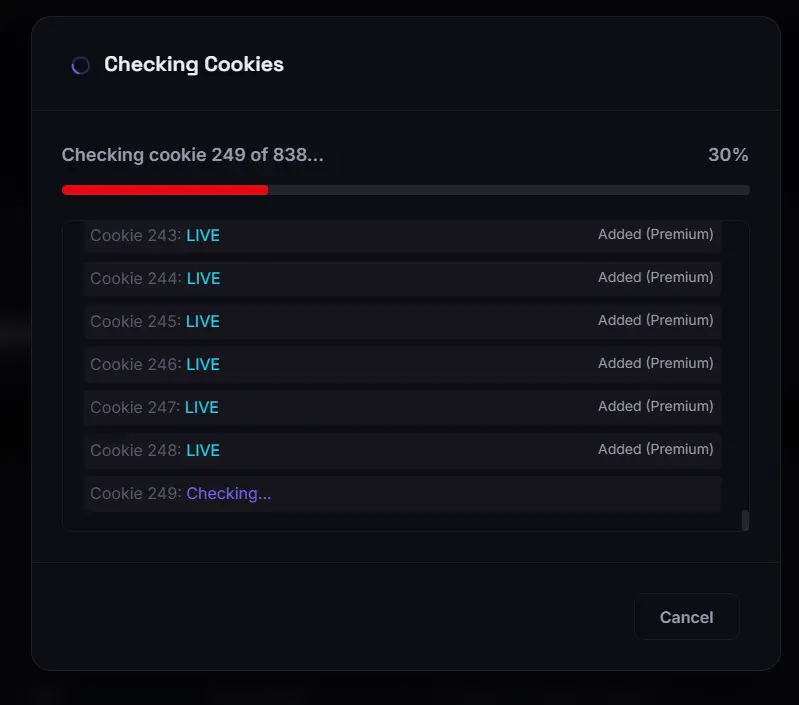799x705 pixels.
Task: Click the 'Checking cookie 249 of 838' text
Action: tap(192, 155)
